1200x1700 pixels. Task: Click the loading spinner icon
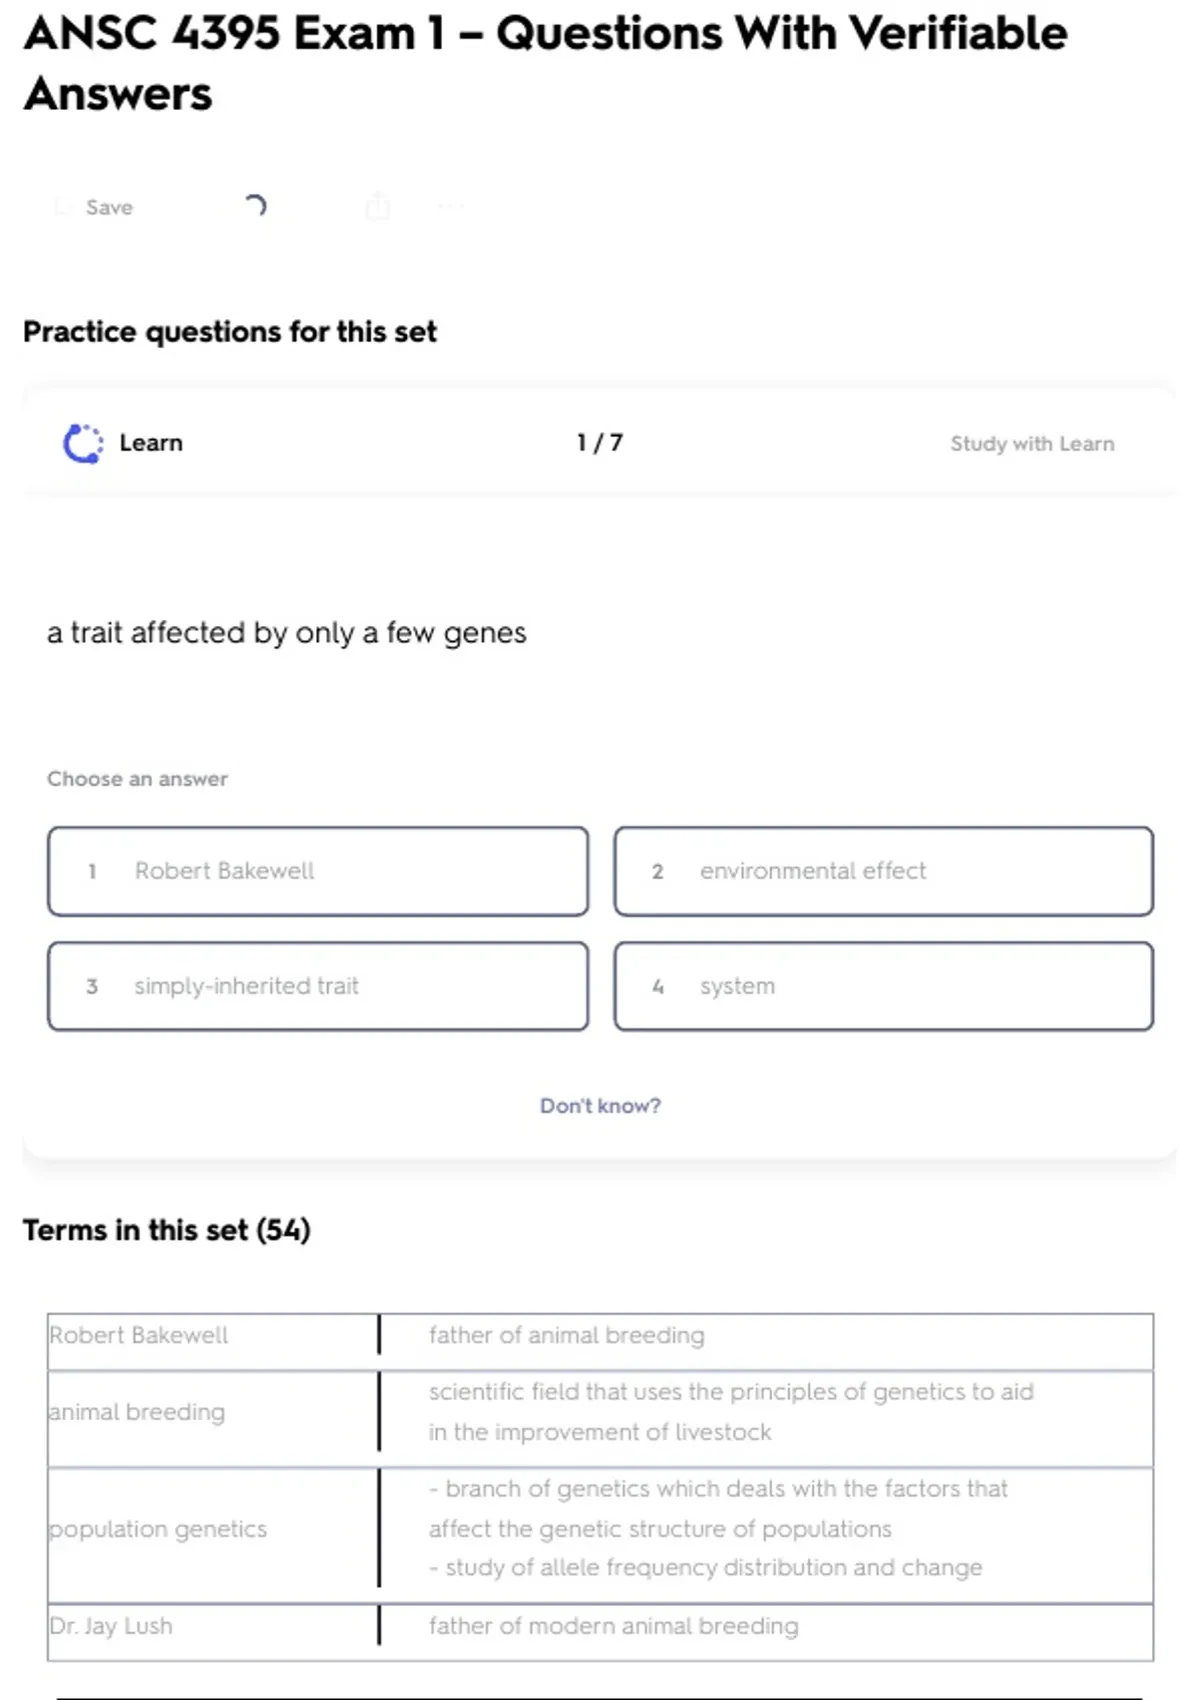[x=255, y=206]
